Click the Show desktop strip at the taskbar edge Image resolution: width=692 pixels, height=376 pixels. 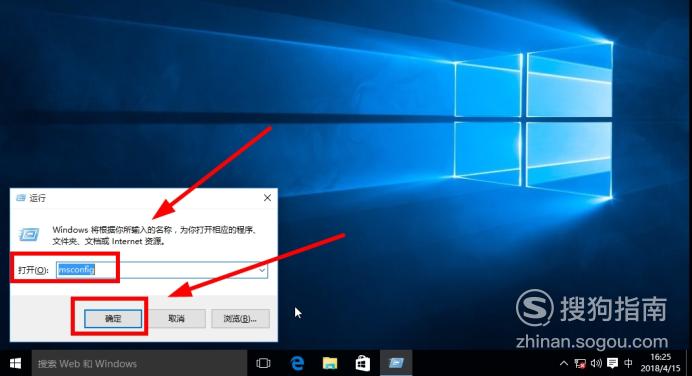point(689,363)
